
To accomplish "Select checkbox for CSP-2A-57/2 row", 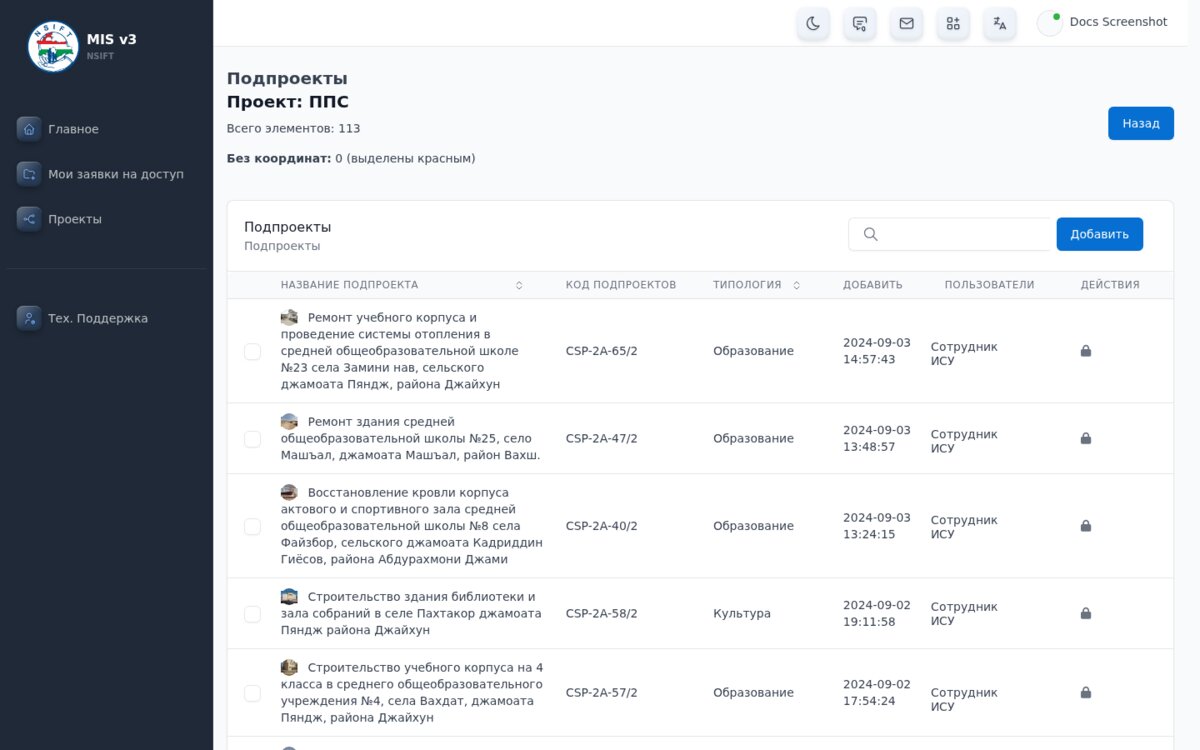I will tap(252, 693).
